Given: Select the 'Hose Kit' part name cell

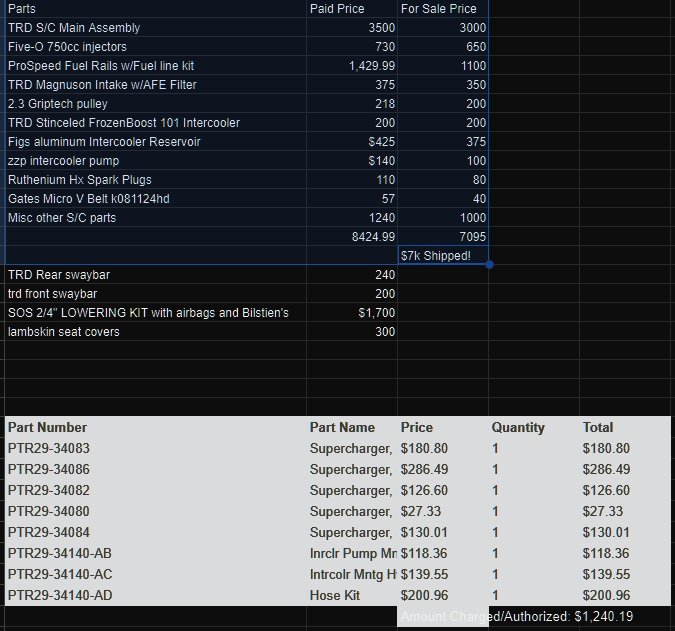Looking at the screenshot, I should coord(352,595).
